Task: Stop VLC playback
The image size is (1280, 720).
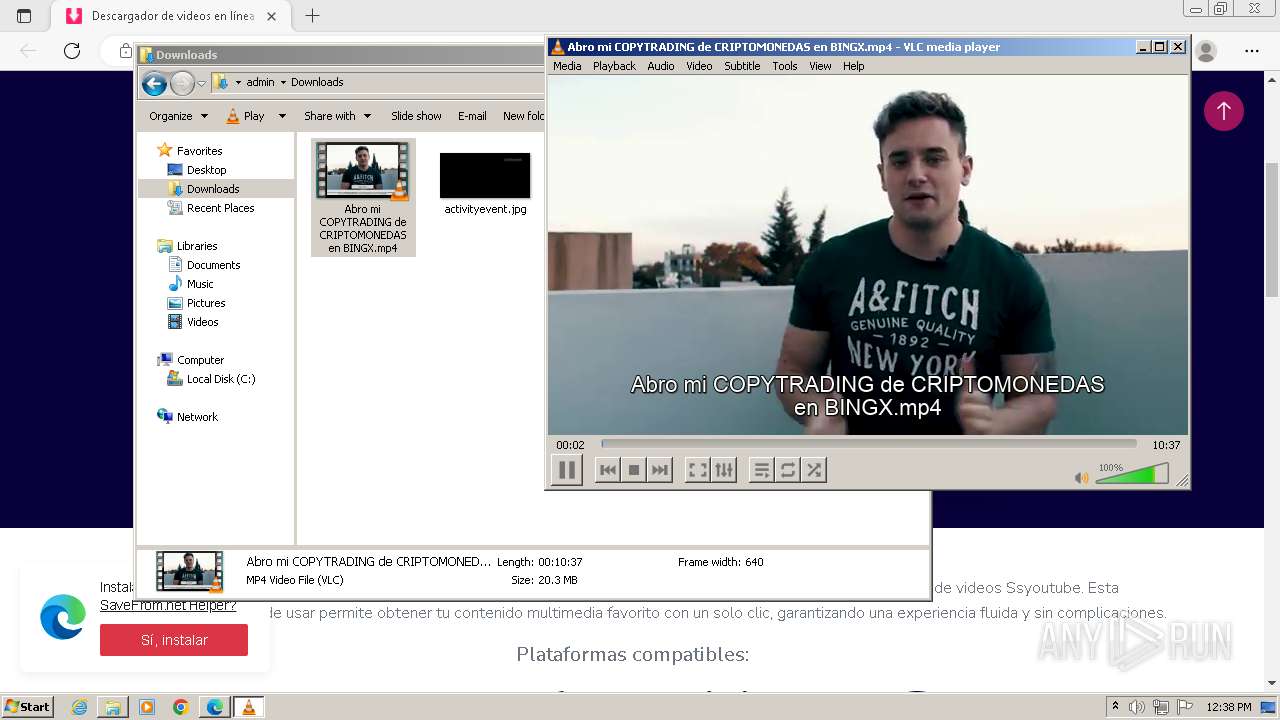Action: (633, 470)
